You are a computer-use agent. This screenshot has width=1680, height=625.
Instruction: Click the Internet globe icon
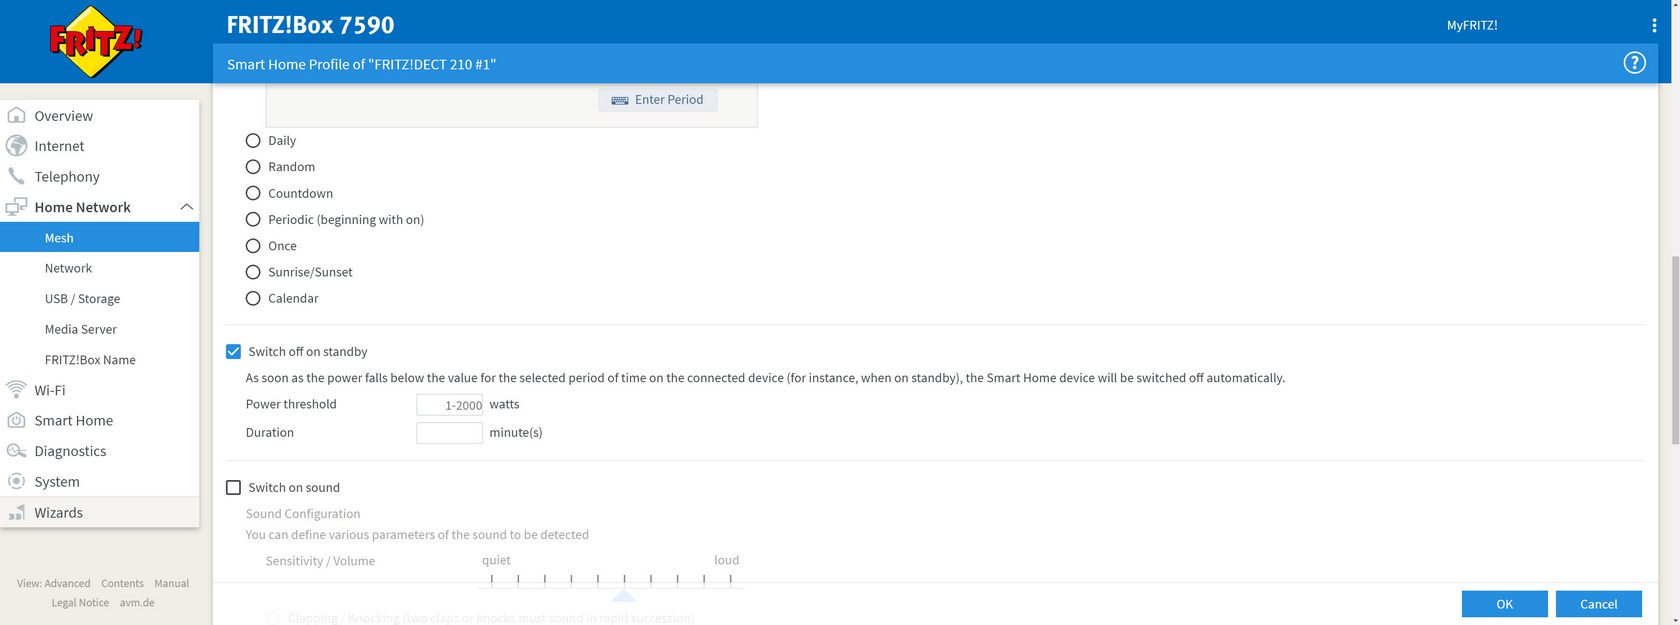pos(16,146)
